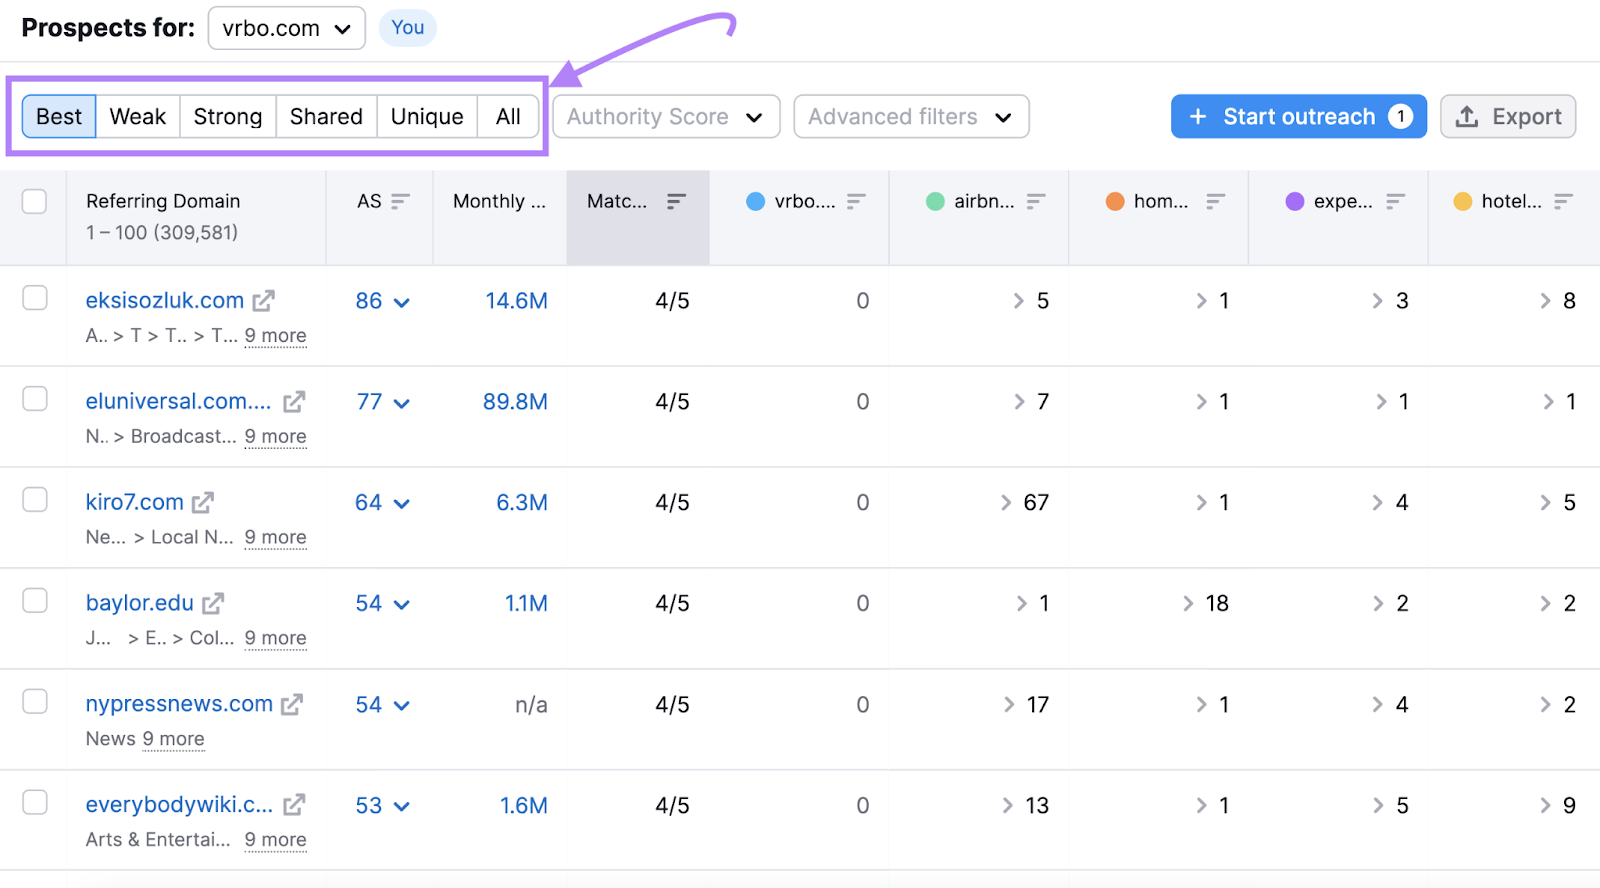The height and width of the screenshot is (888, 1600).
Task: Open external link icon beside nypressnews.com
Action: coord(292,705)
